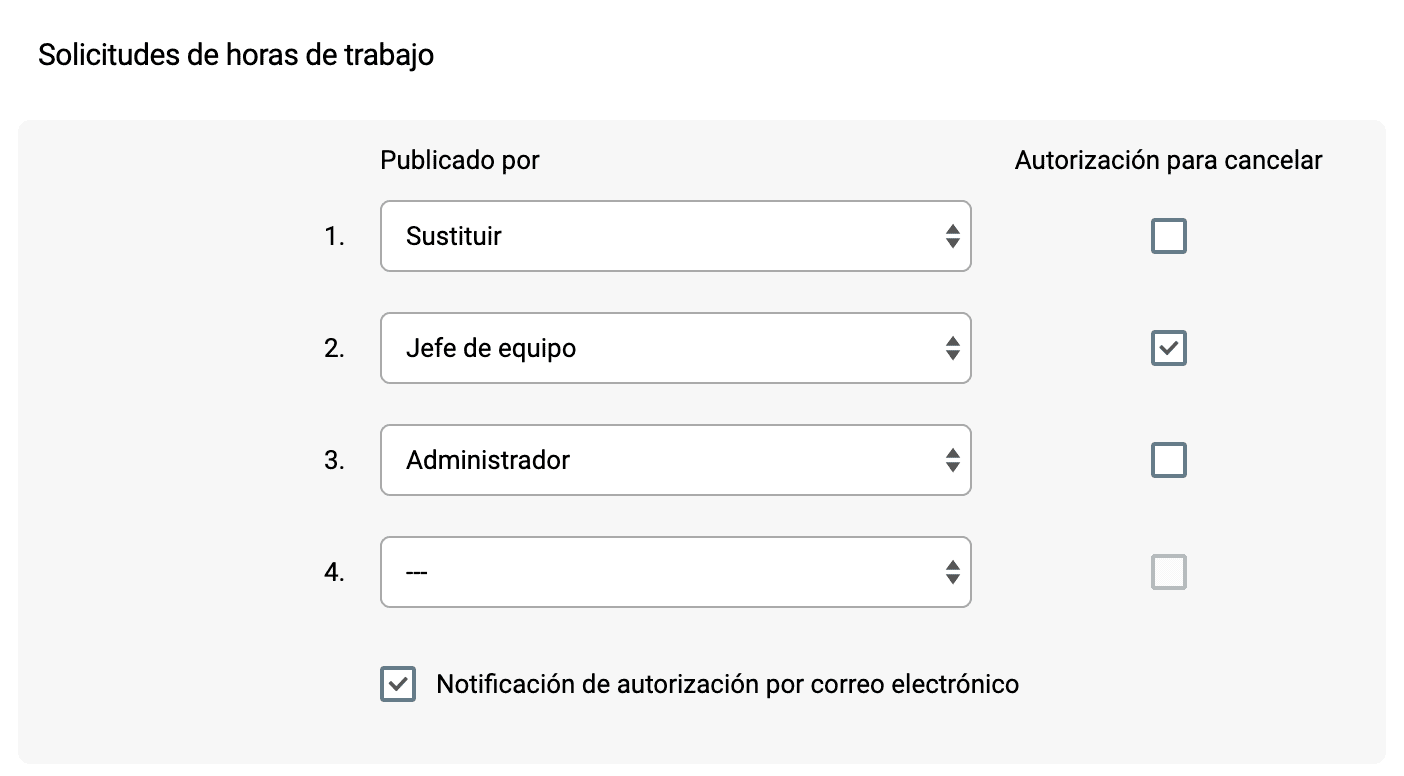Click the arrow icon on the 'Jefe de equipo' selector
Image resolution: width=1404 pixels, height=776 pixels.
pos(953,347)
